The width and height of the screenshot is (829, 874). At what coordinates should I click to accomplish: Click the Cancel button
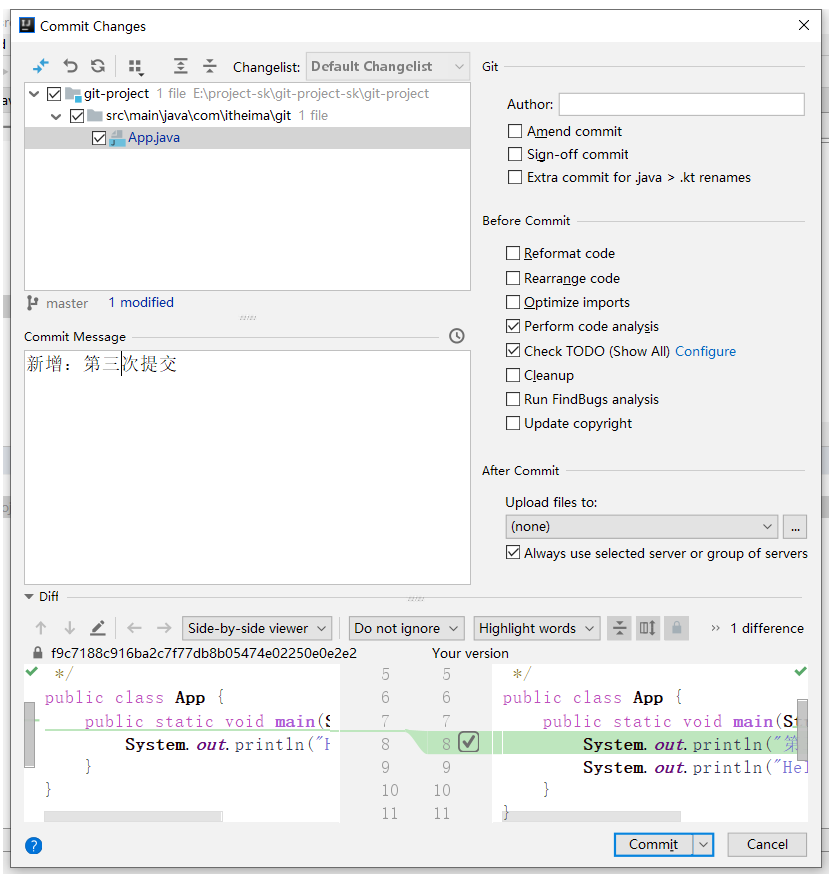pos(767,844)
